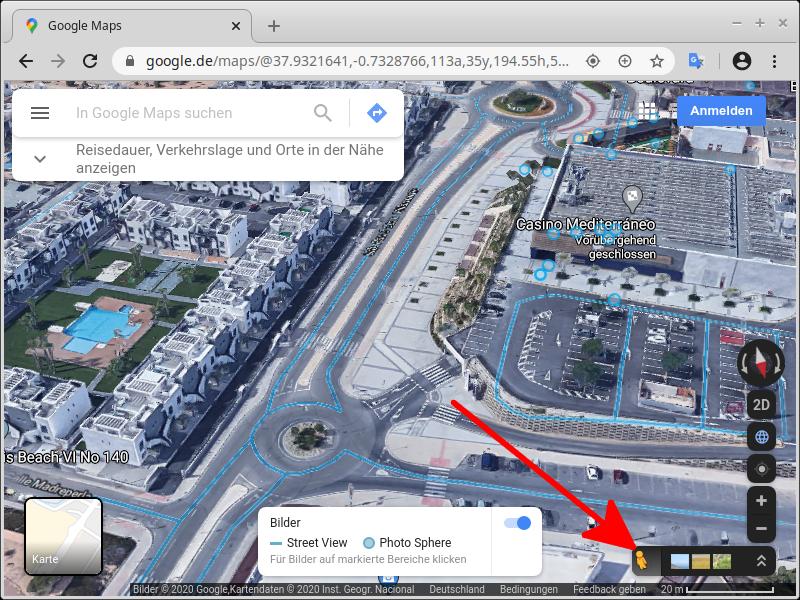The height and width of the screenshot is (600, 800).
Task: Click the Anmelden sign-in button
Action: point(721,111)
